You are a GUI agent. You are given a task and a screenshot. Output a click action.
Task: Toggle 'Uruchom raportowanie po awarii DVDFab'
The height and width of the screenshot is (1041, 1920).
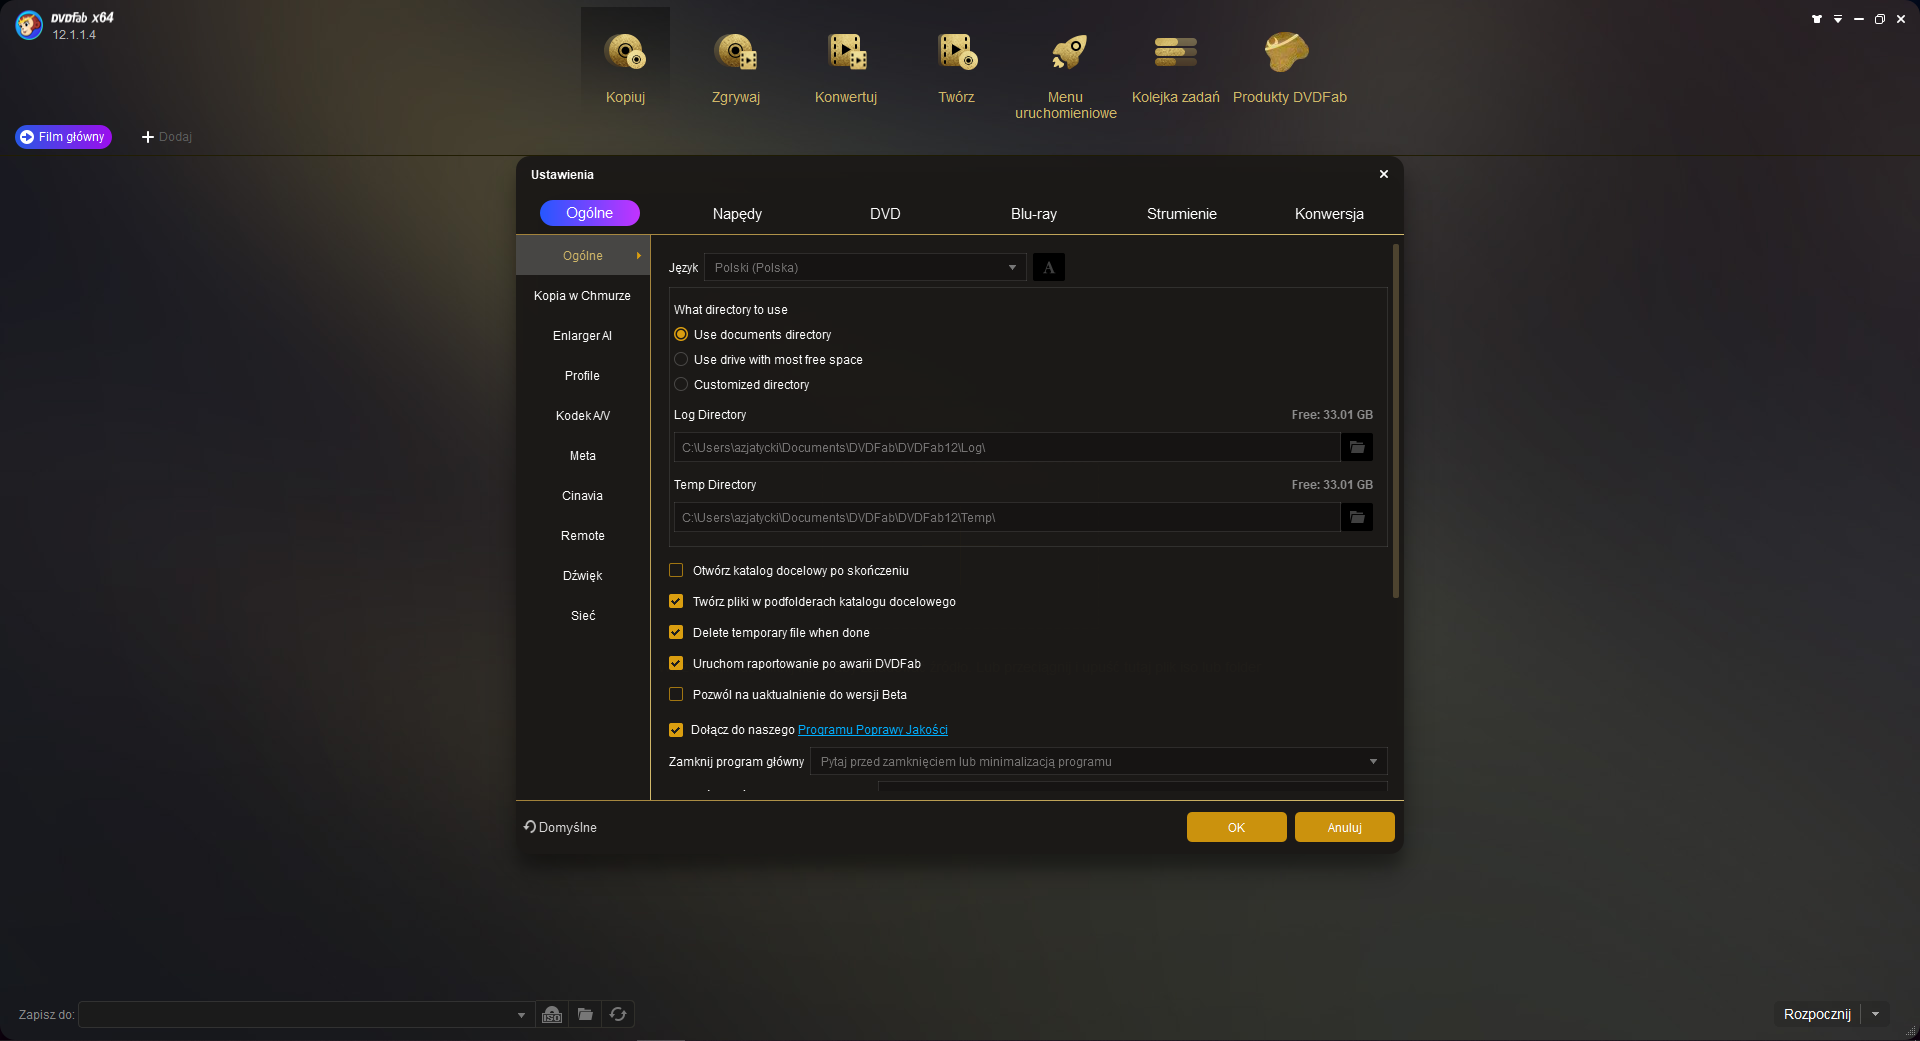click(x=676, y=663)
